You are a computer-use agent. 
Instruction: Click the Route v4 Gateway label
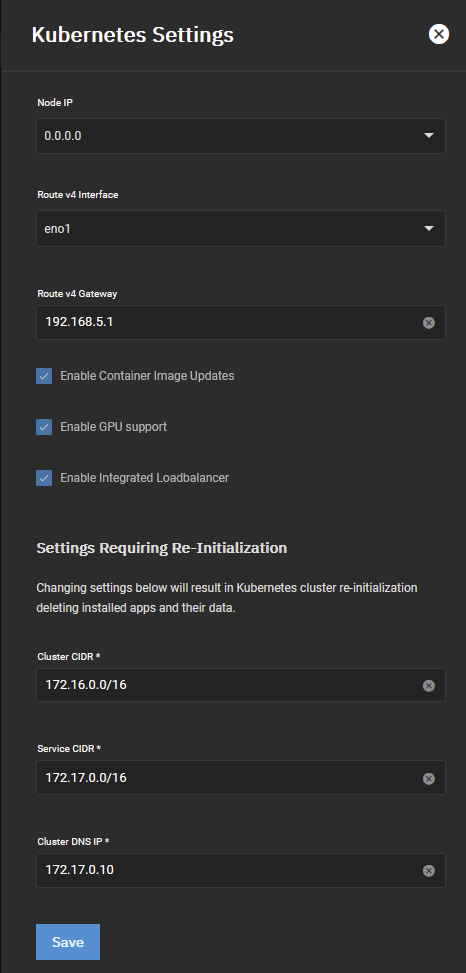point(77,294)
